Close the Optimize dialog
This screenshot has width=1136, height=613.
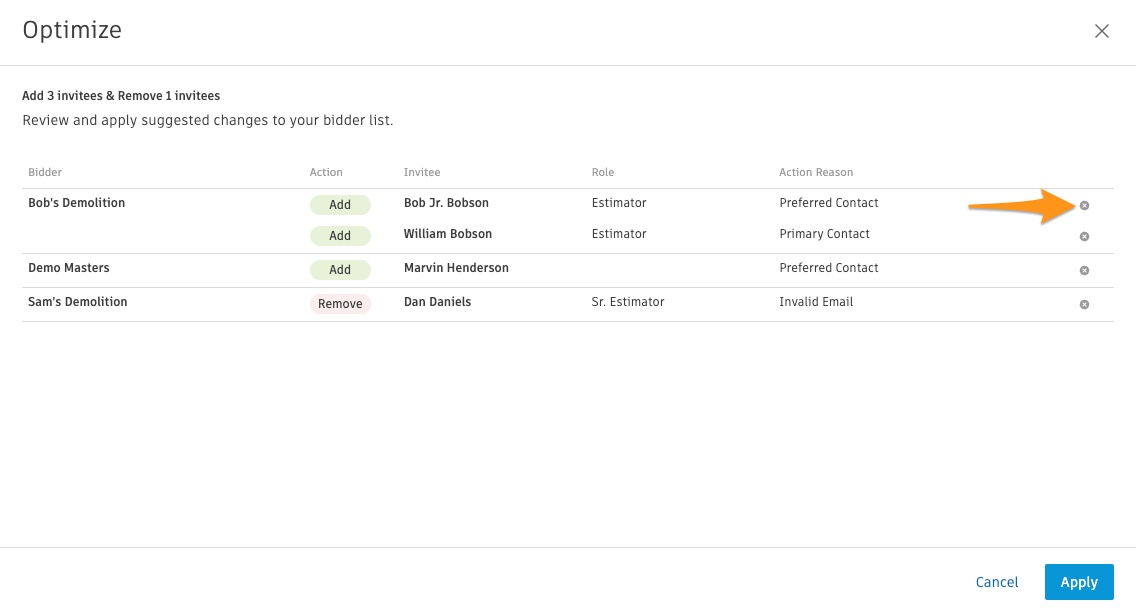tap(1102, 31)
